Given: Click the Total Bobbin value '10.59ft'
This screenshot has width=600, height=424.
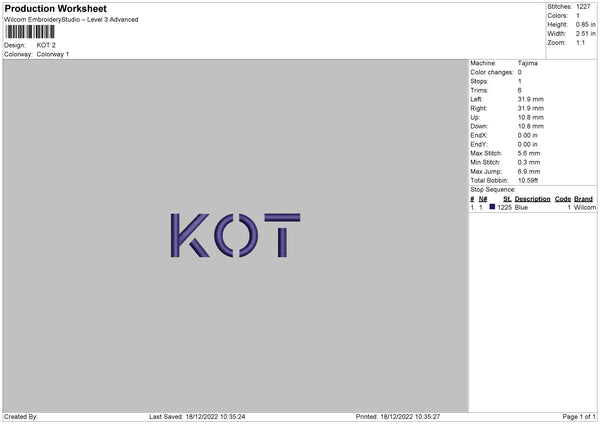Looking at the screenshot, I should click(x=528, y=180).
